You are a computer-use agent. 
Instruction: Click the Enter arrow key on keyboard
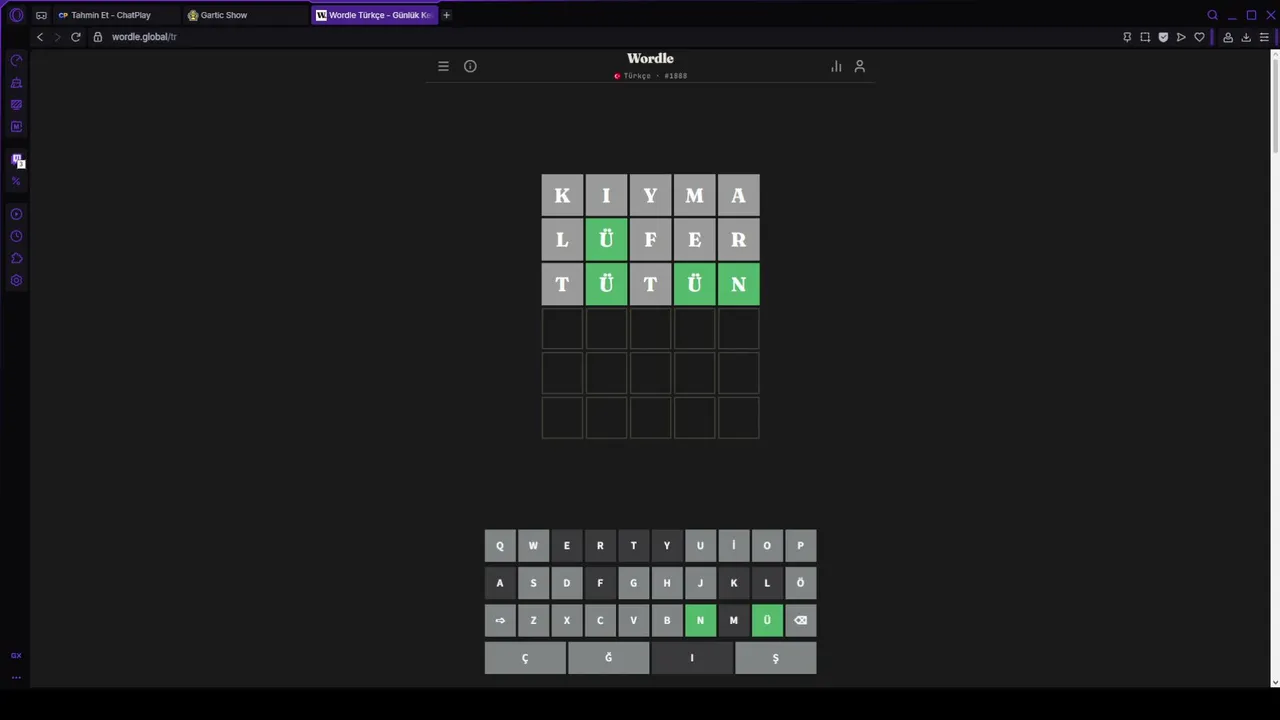(500, 620)
